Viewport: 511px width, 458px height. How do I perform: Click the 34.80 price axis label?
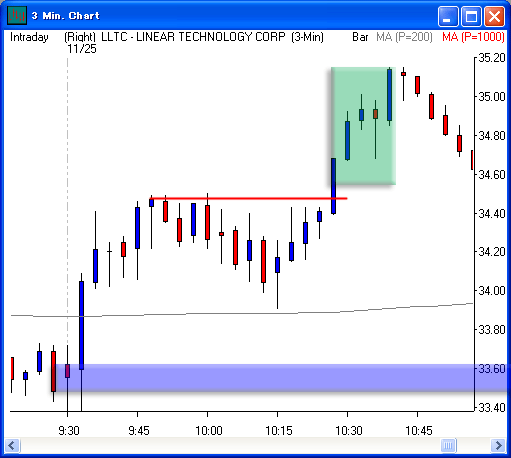pyautogui.click(x=492, y=136)
